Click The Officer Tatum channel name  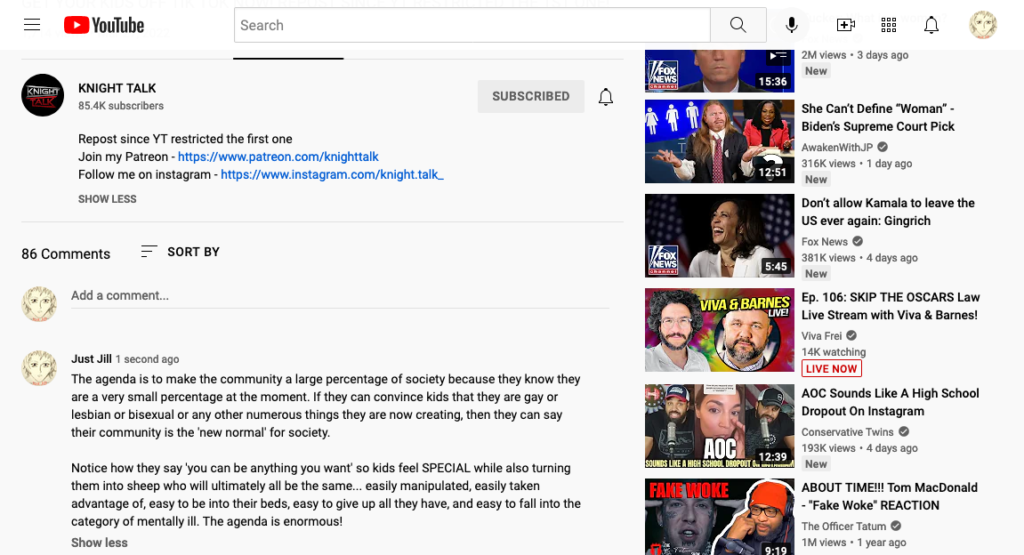click(844, 526)
